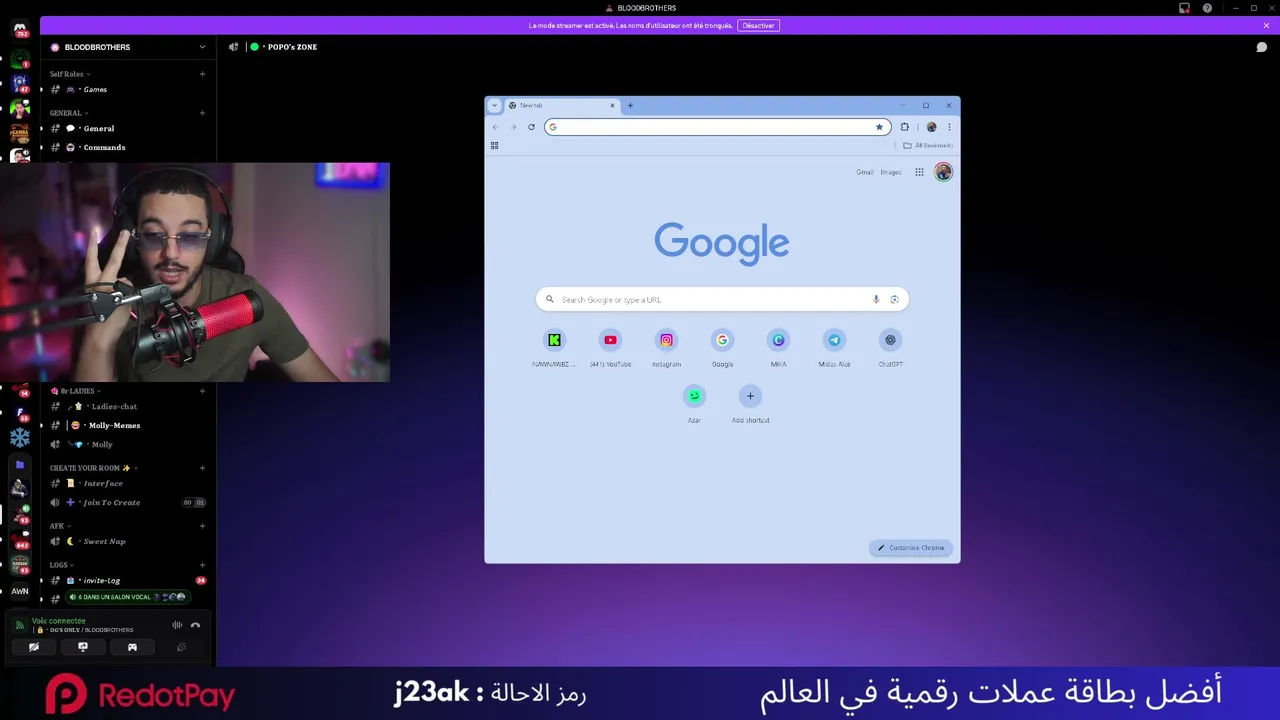Collapse the LADIES category
The width and height of the screenshot is (1280, 720).
point(76,391)
